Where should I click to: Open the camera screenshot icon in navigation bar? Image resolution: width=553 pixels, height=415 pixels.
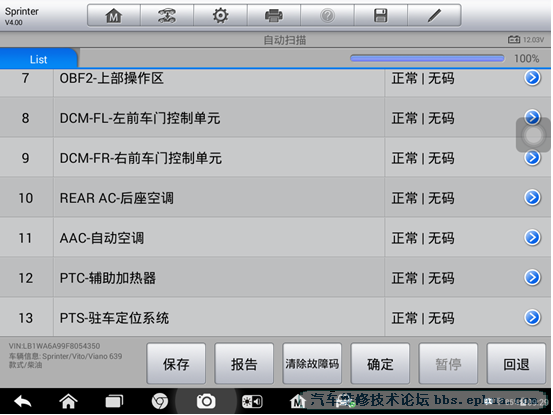coord(206,401)
